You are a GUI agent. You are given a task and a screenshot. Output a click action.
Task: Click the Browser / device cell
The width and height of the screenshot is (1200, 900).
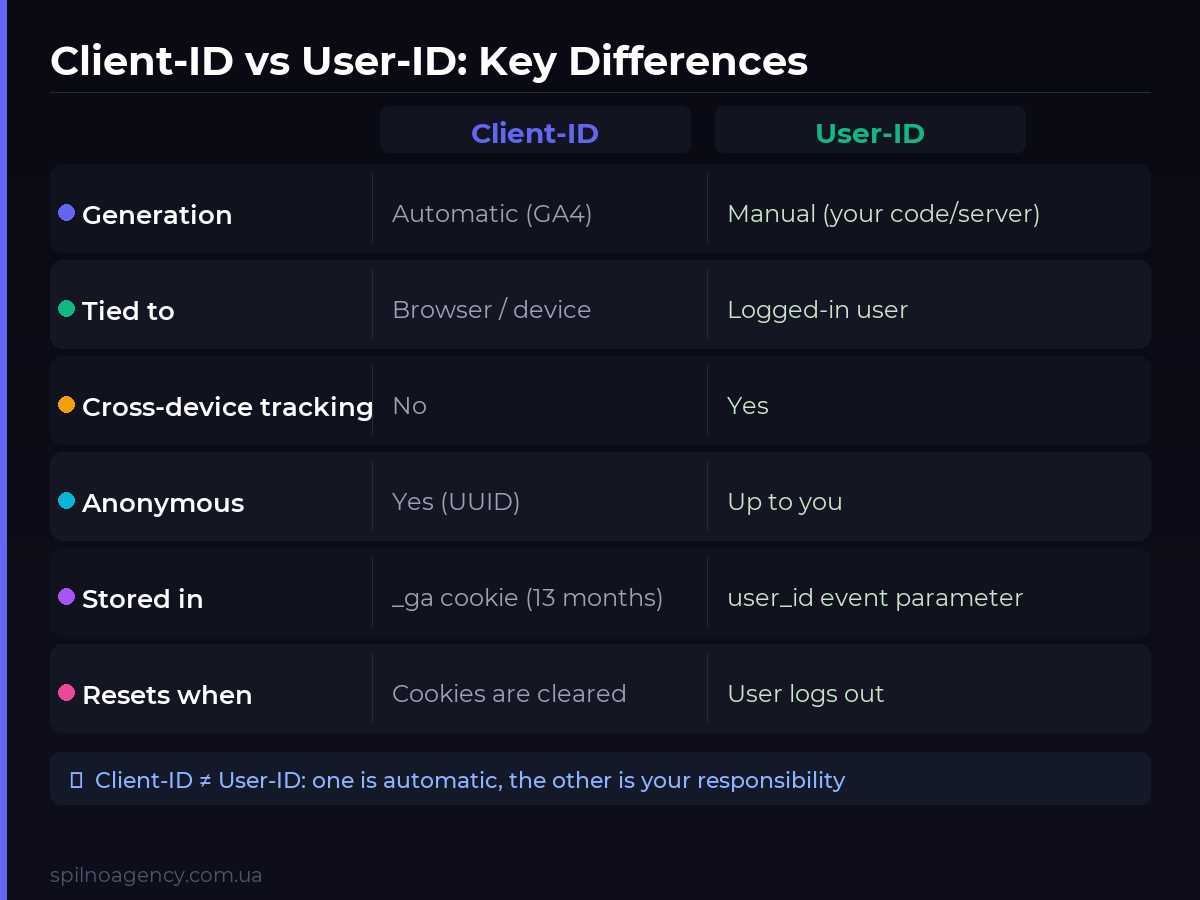click(x=491, y=310)
